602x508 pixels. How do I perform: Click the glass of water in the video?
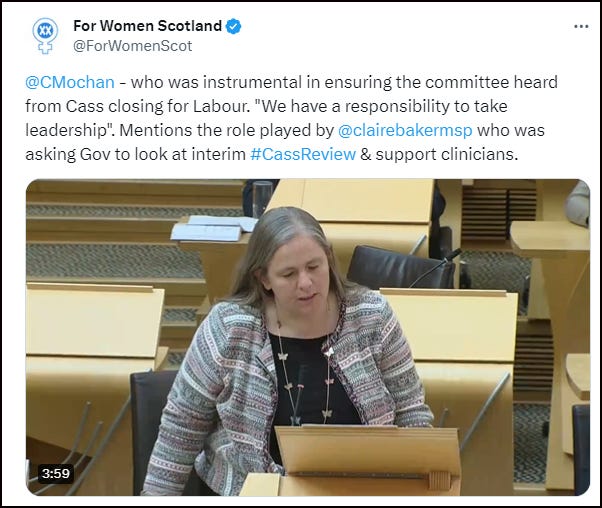click(262, 199)
